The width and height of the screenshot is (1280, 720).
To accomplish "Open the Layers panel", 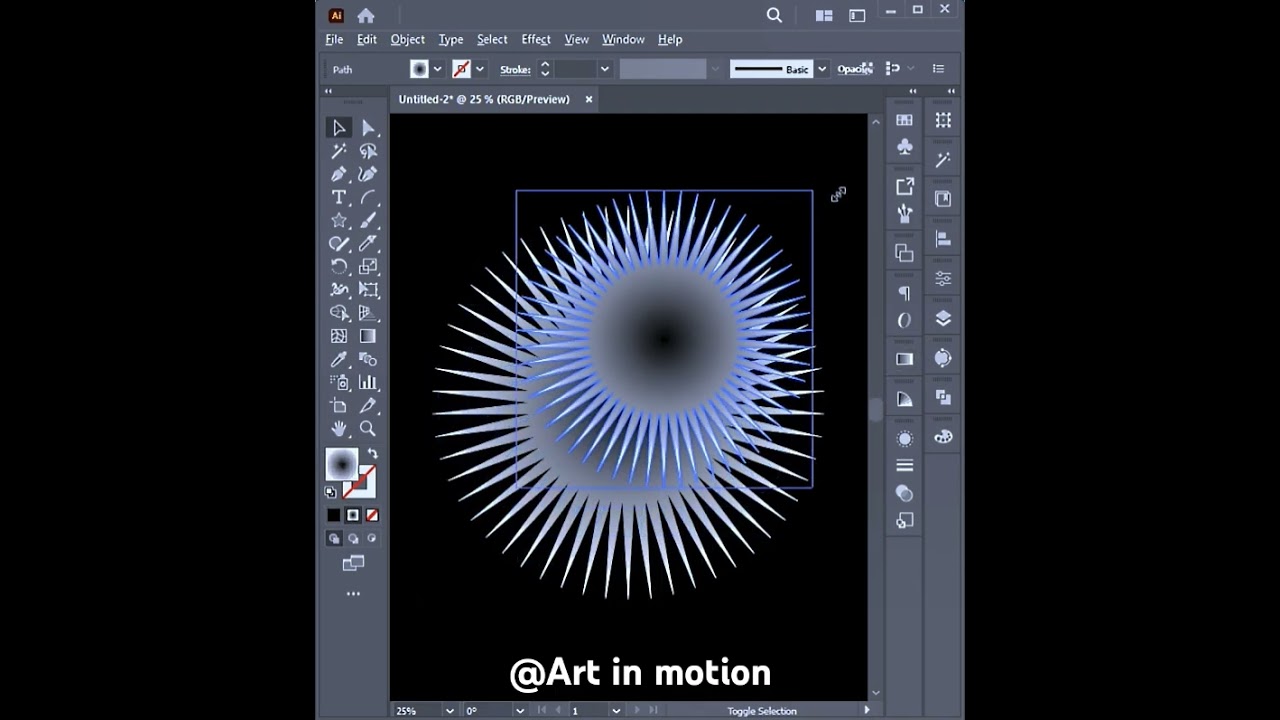I will click(x=943, y=318).
